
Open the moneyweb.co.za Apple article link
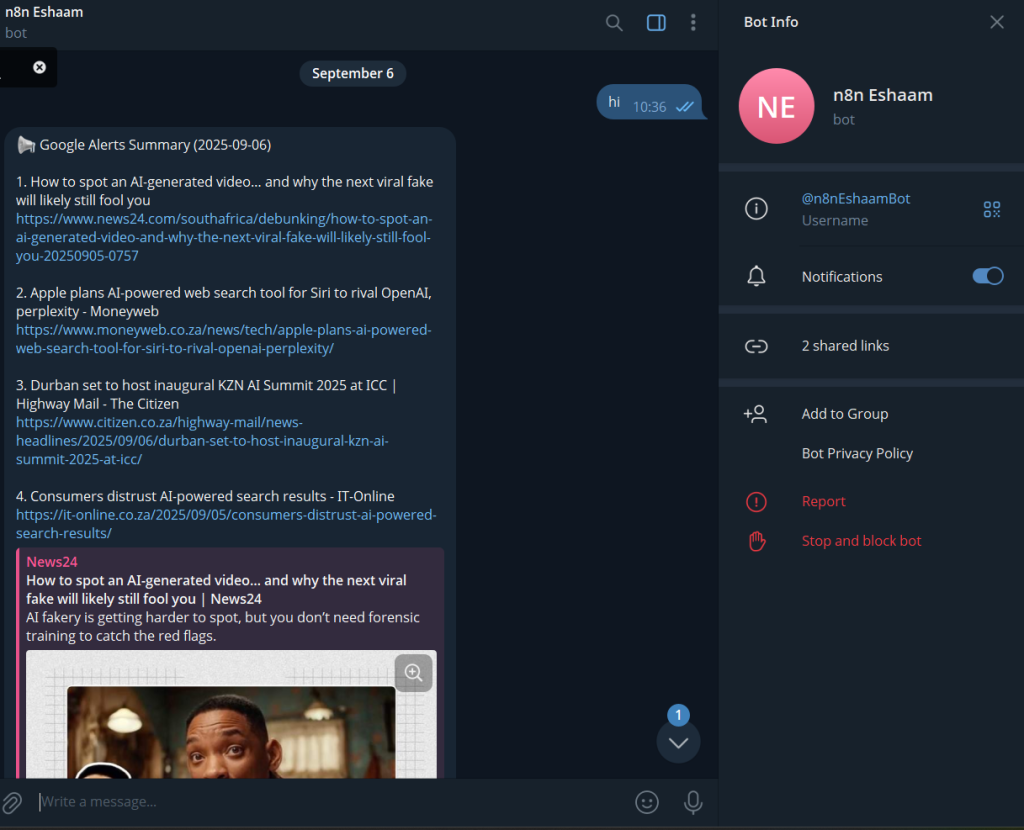[222, 339]
